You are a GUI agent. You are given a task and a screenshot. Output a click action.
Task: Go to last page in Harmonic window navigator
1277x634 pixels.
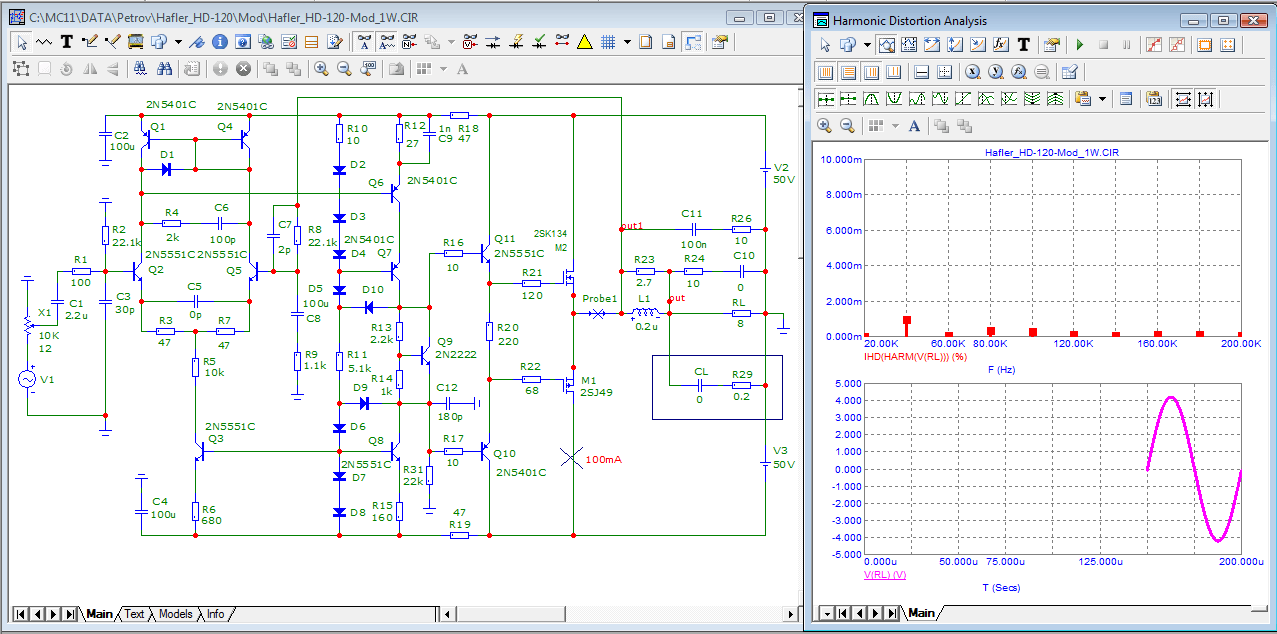click(892, 612)
